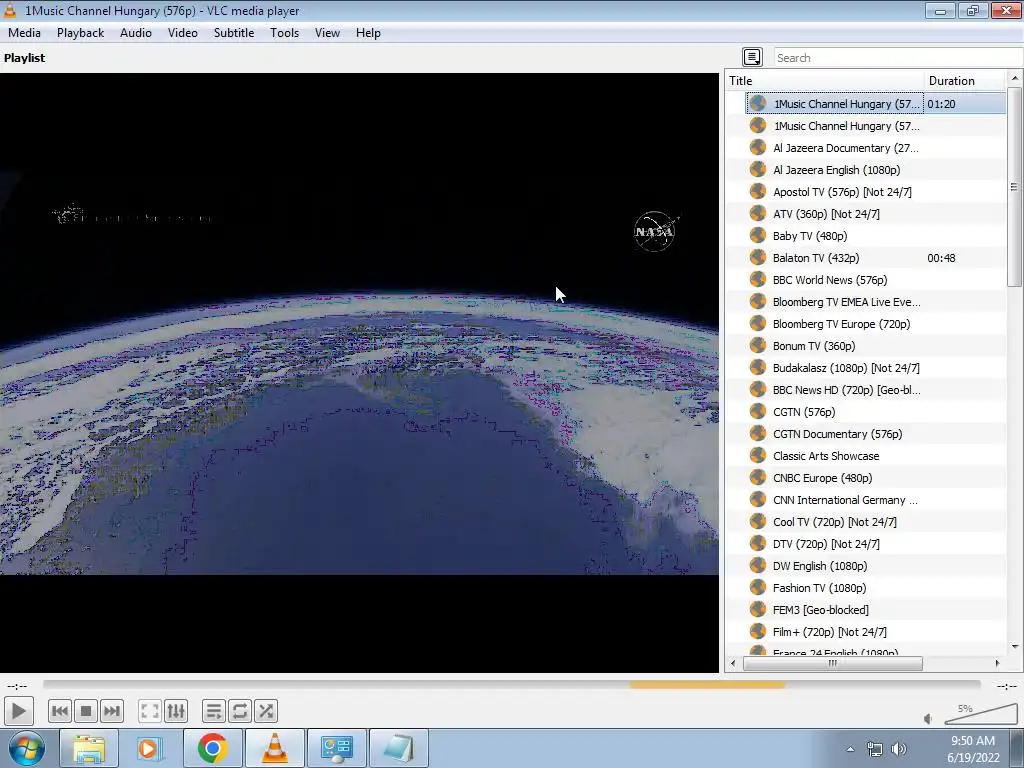Toggle fullscreen video mode
Viewport: 1024px width, 768px height.
click(150, 711)
